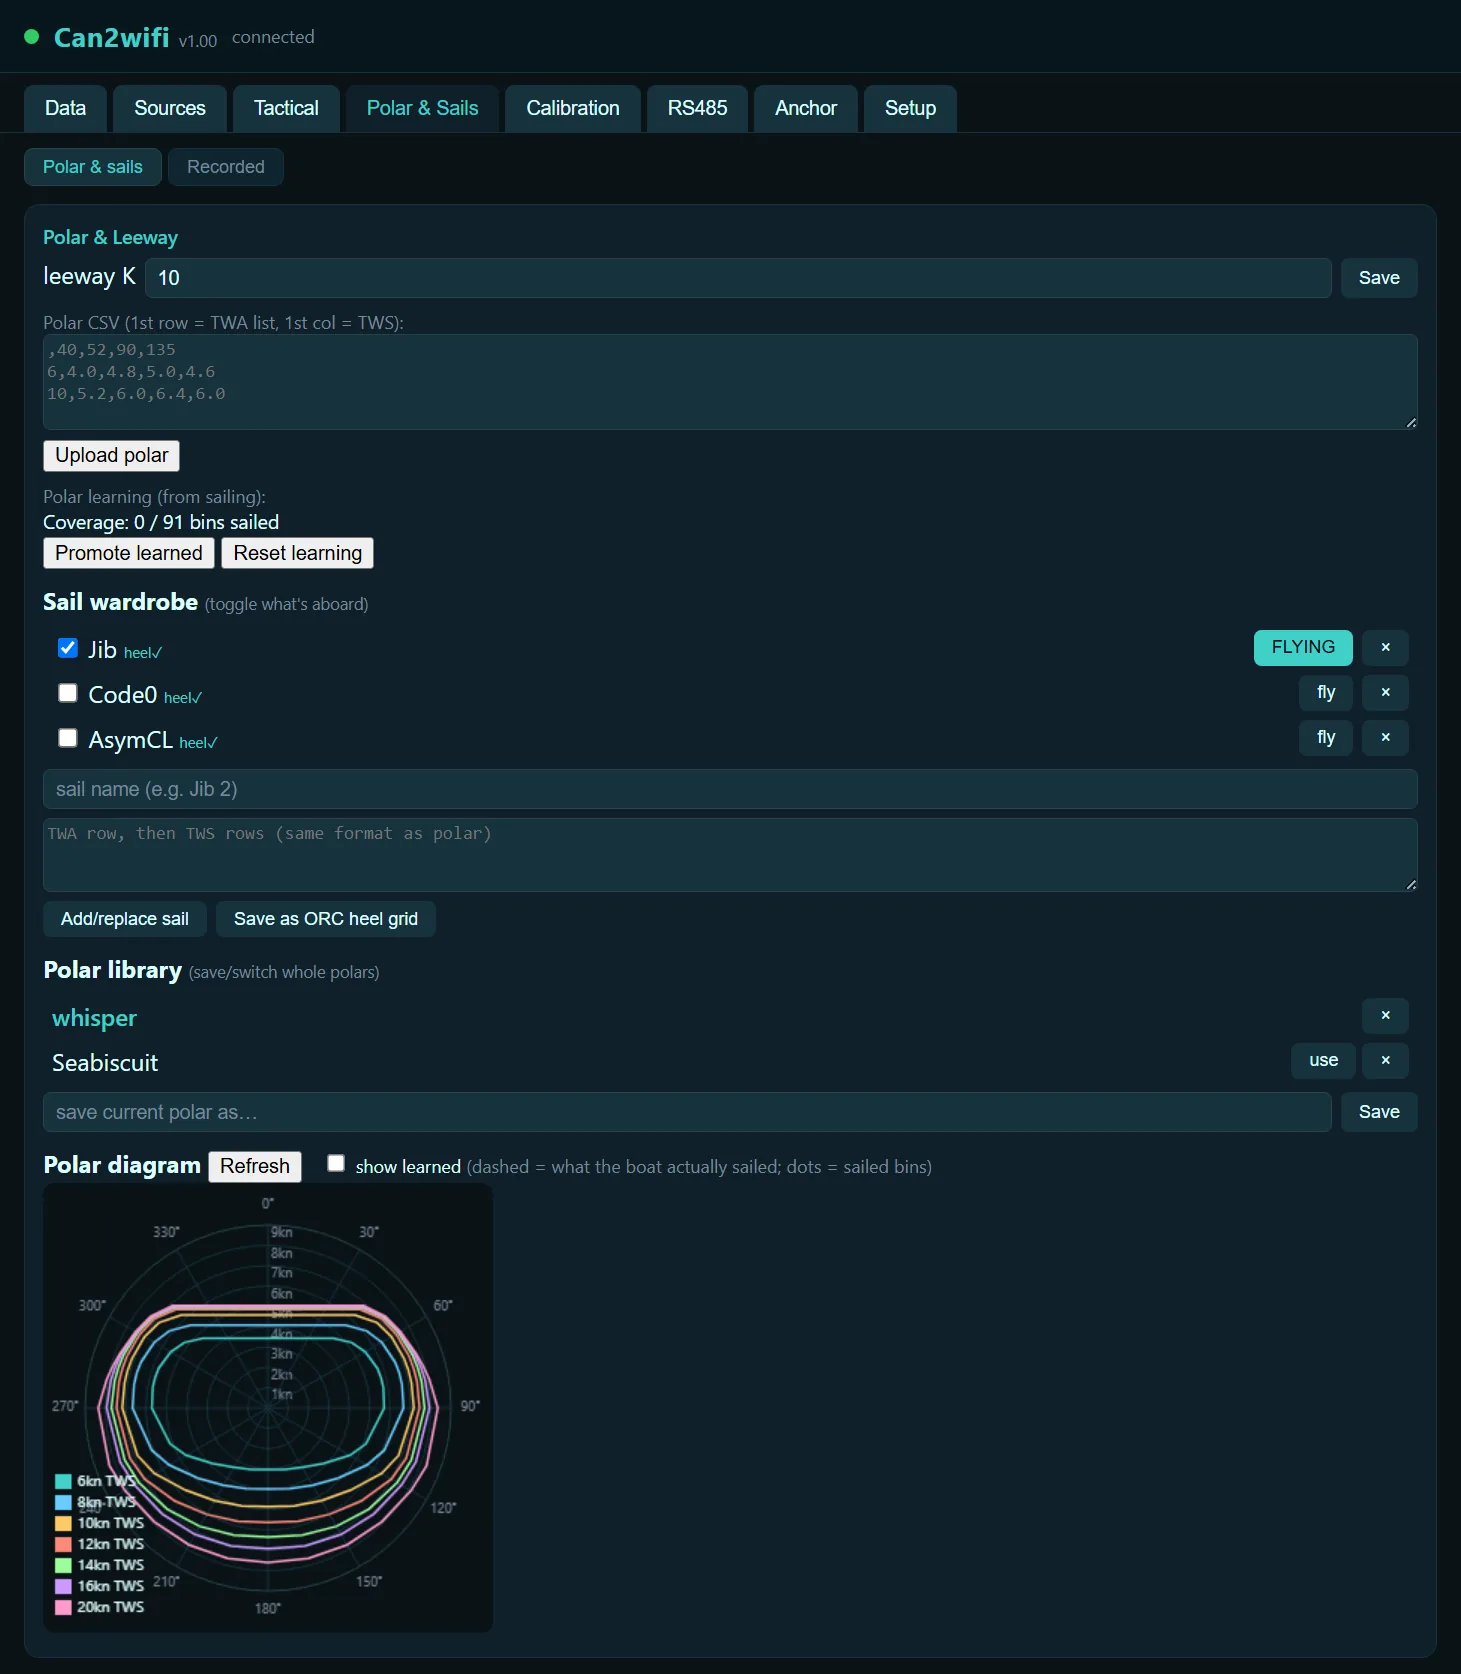Image resolution: width=1461 pixels, height=1674 pixels.
Task: Fly the AsymCL sail
Action: pyautogui.click(x=1326, y=738)
